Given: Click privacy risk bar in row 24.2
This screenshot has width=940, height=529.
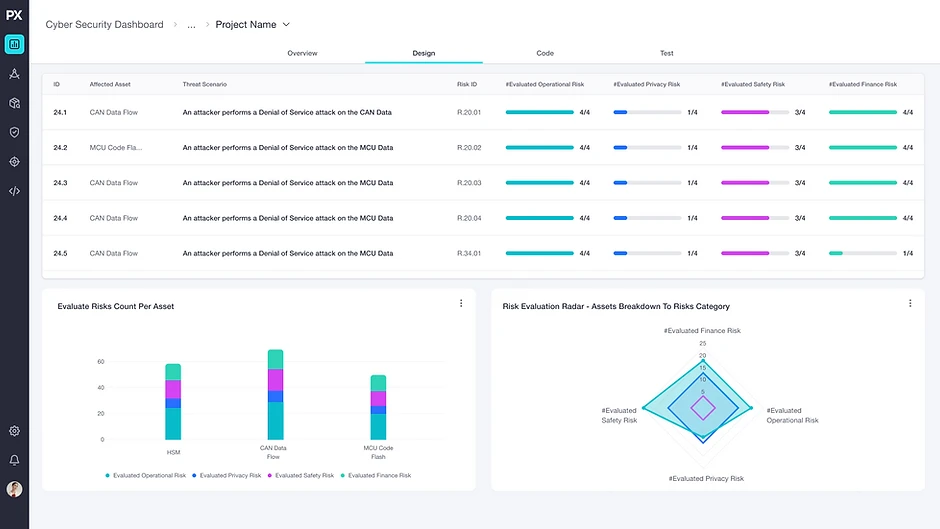Looking at the screenshot, I should pyautogui.click(x=647, y=148).
